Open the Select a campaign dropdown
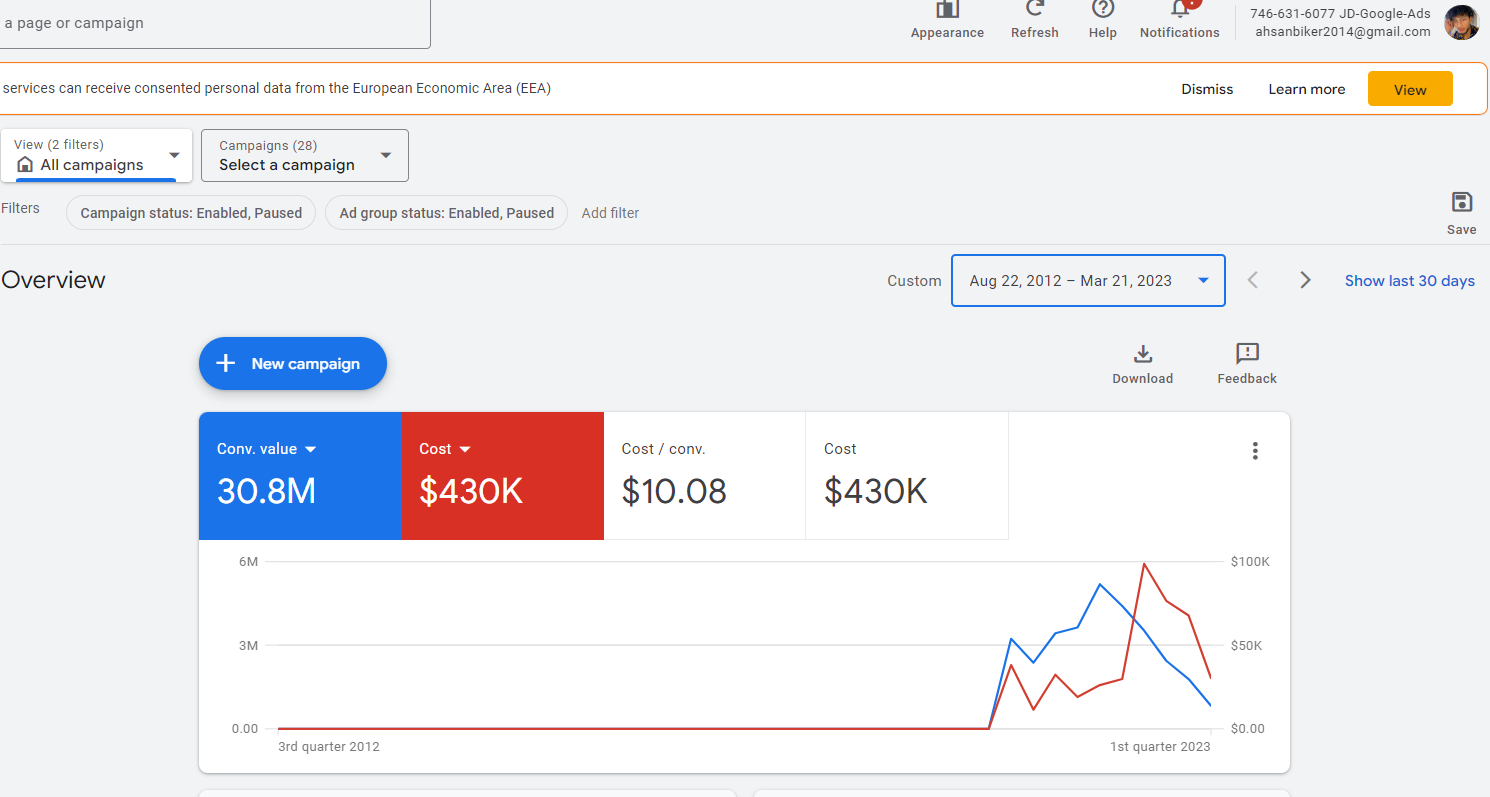The height and width of the screenshot is (797, 1490). [305, 155]
